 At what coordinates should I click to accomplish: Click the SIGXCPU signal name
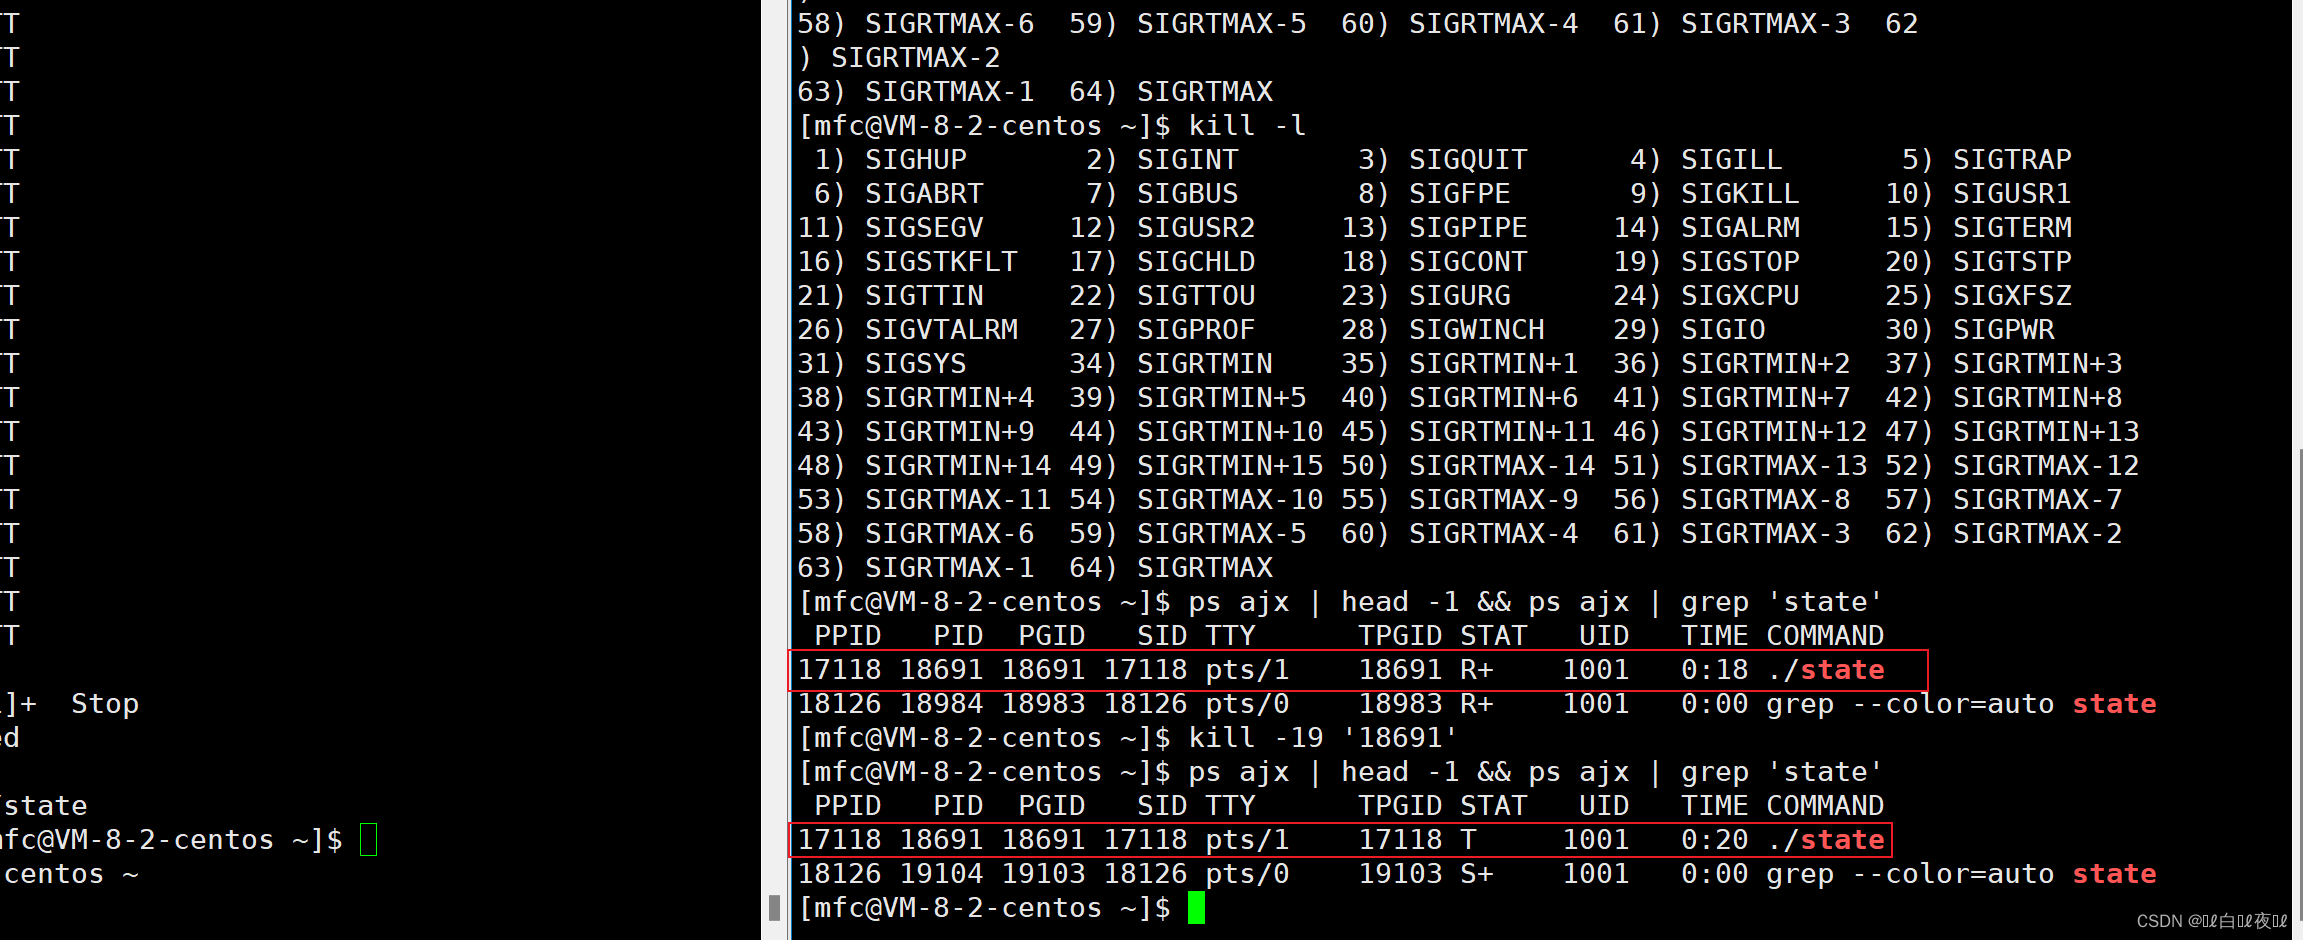(1740, 296)
